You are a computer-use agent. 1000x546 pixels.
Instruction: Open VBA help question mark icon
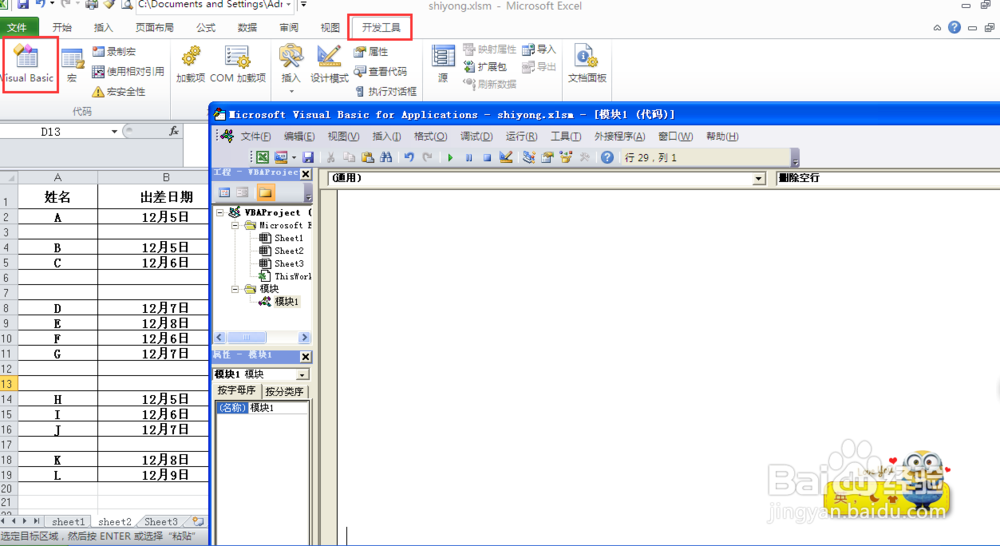(x=607, y=157)
